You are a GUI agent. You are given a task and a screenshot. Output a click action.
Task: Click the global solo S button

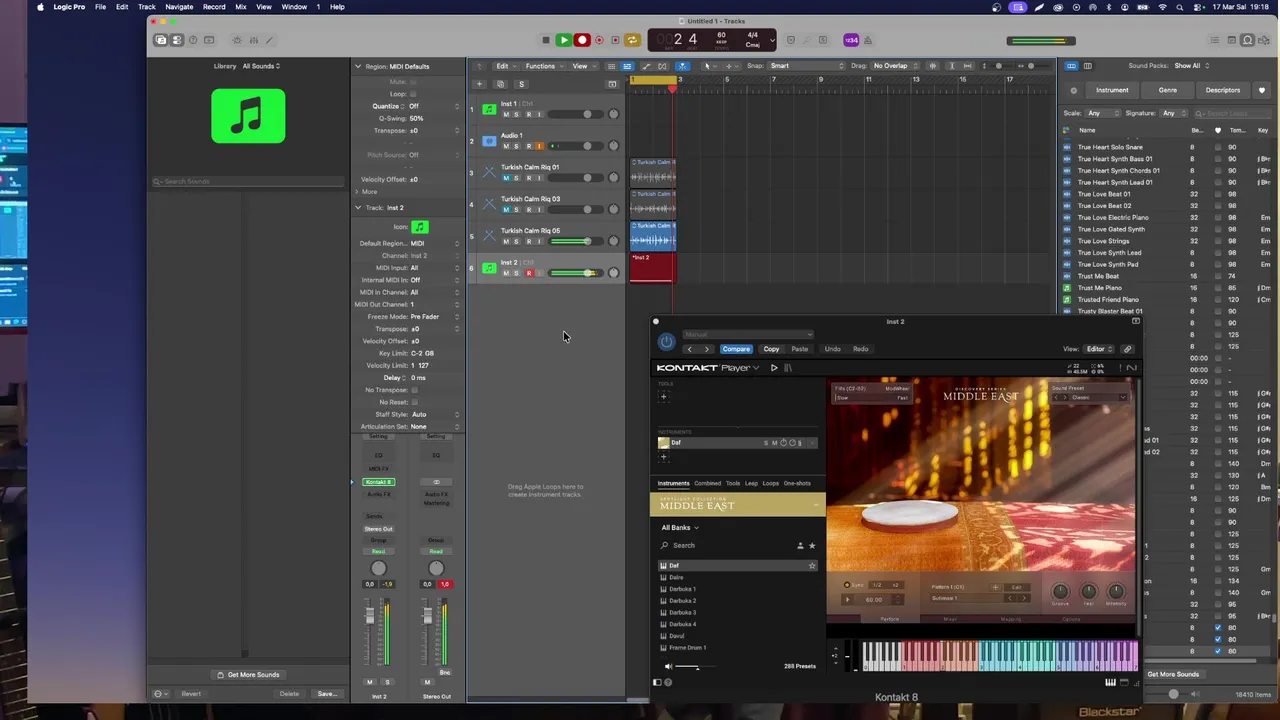click(x=521, y=84)
